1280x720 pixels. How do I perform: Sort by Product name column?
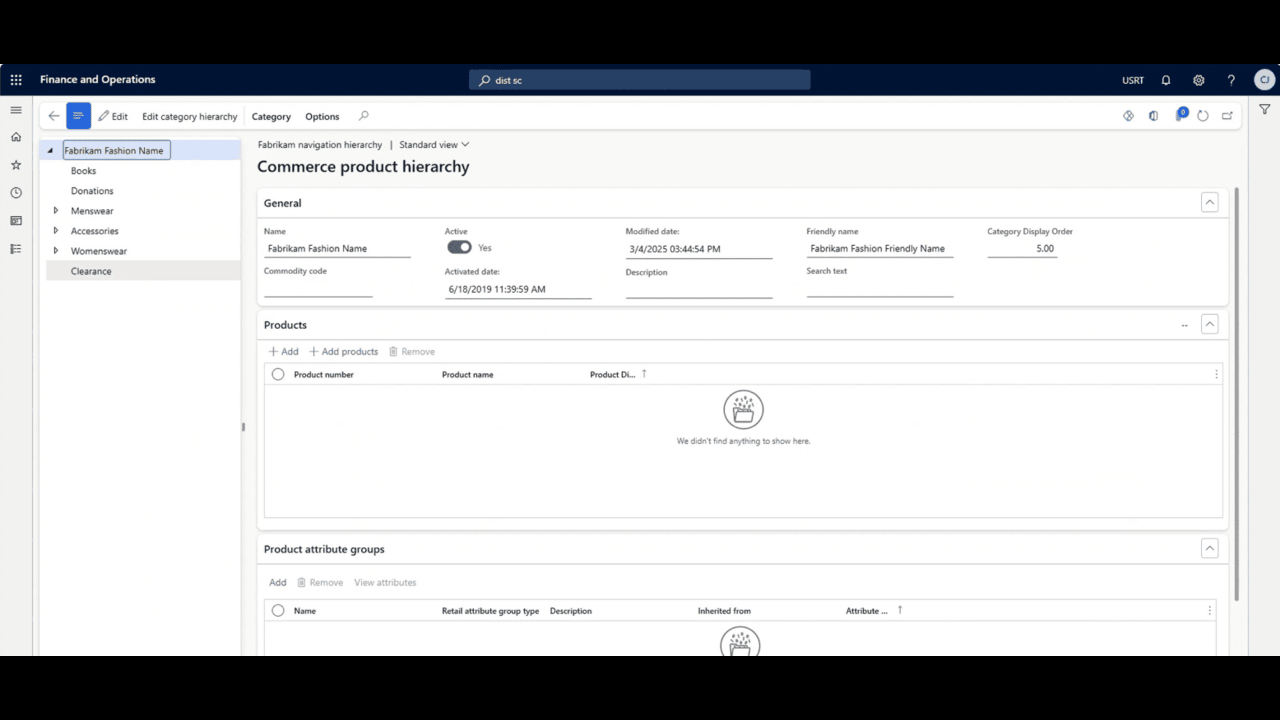click(467, 375)
